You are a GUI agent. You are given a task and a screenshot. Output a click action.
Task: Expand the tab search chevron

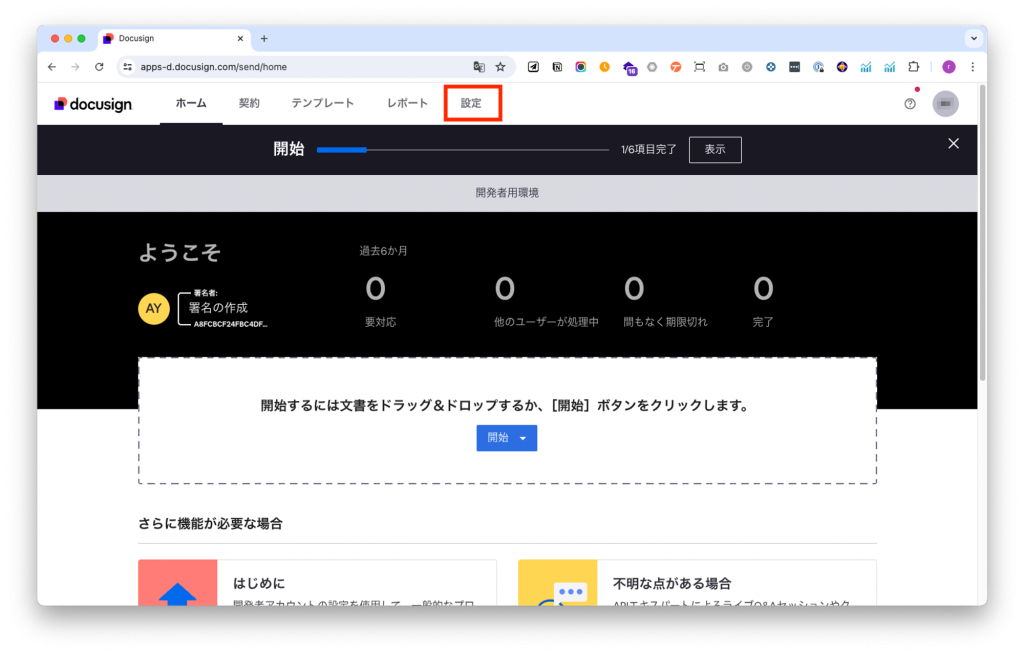click(973, 38)
